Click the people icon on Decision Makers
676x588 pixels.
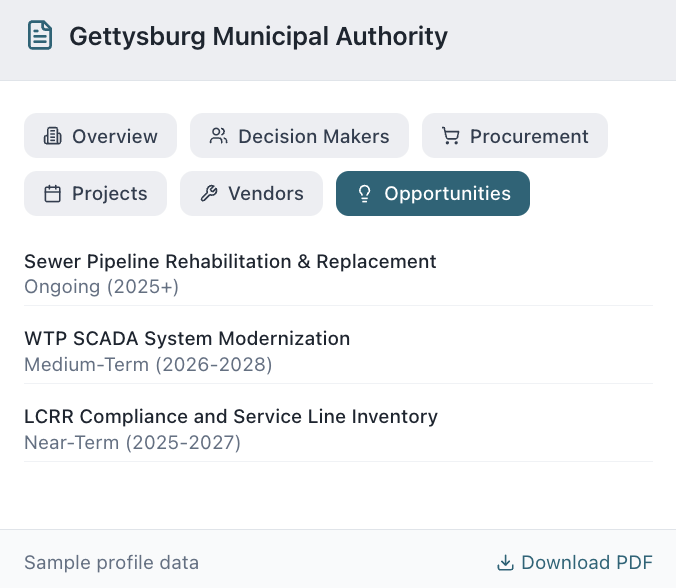click(218, 136)
